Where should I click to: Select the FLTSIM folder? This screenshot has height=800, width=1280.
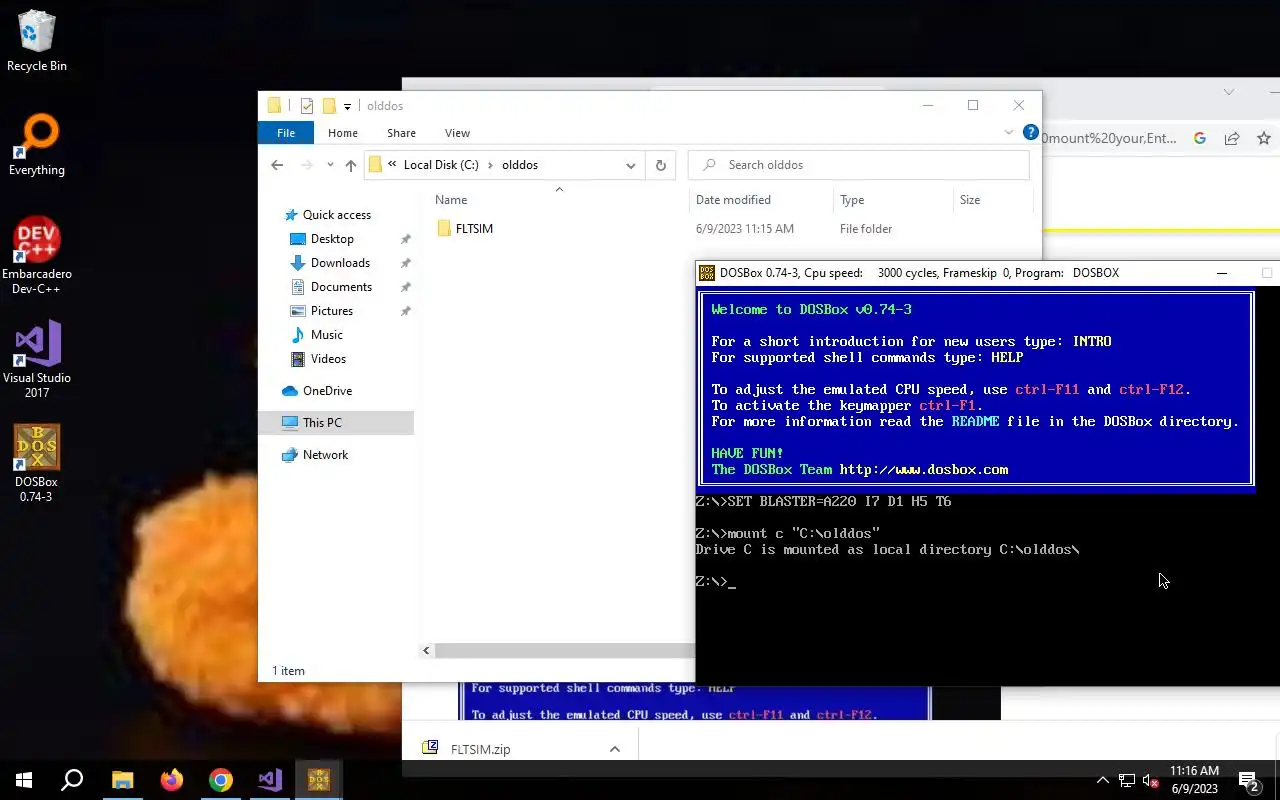[474, 229]
